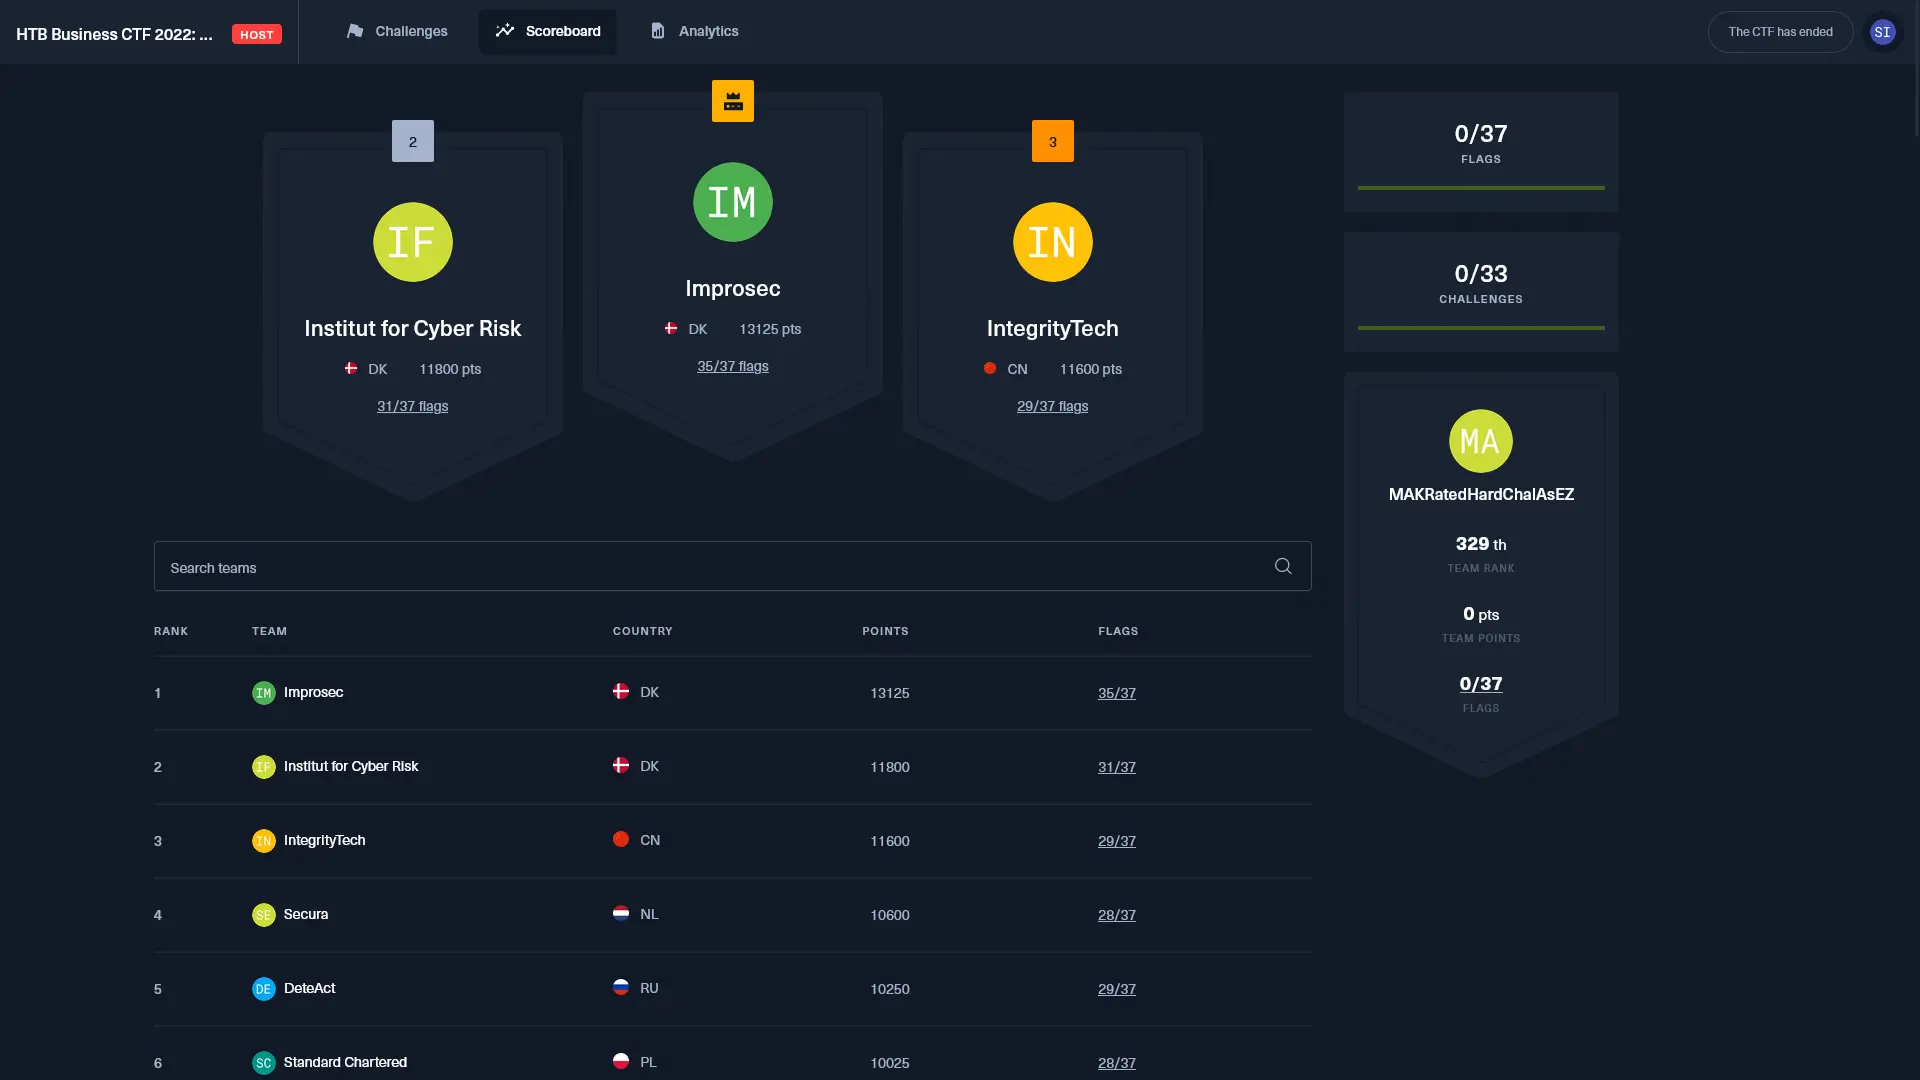This screenshot has height=1080, width=1920.
Task: Click the Netherlands flag icon beside Secura
Action: coord(621,913)
